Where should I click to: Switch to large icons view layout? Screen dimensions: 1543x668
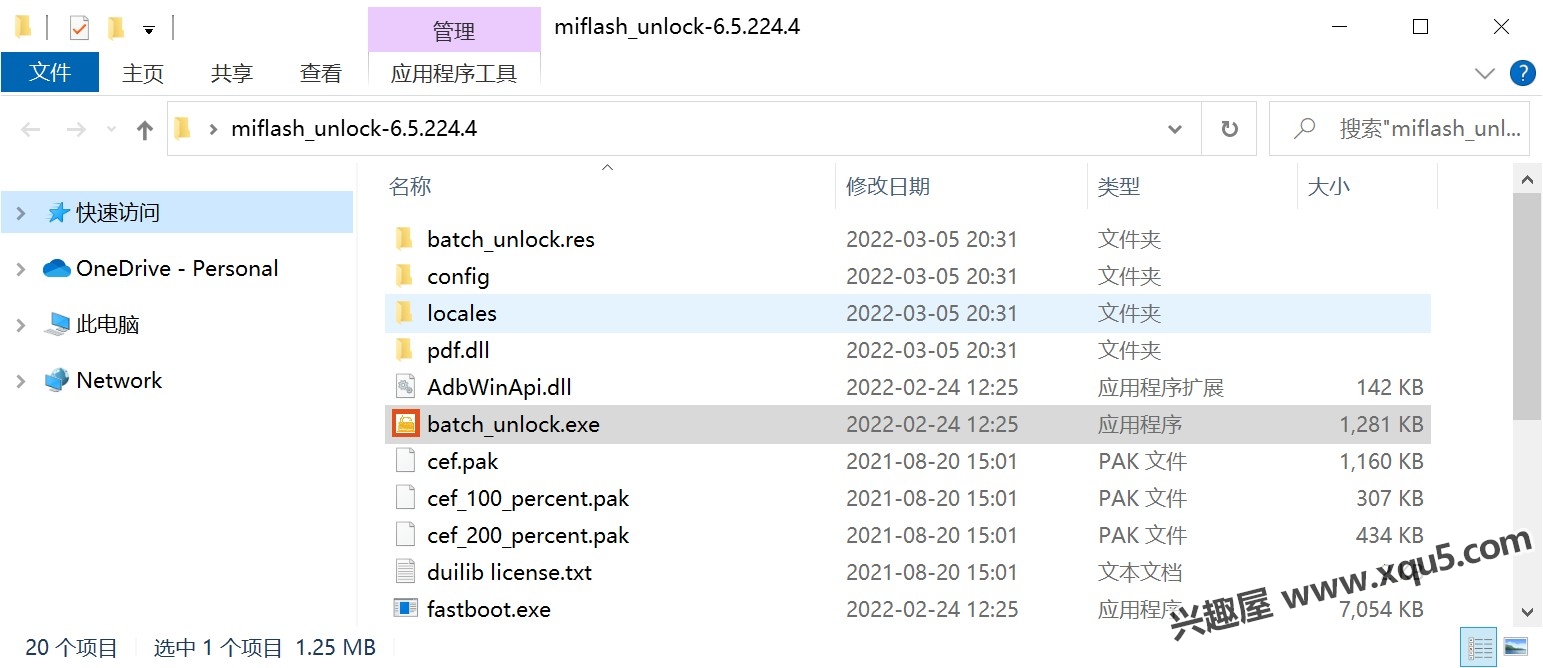point(1515,646)
